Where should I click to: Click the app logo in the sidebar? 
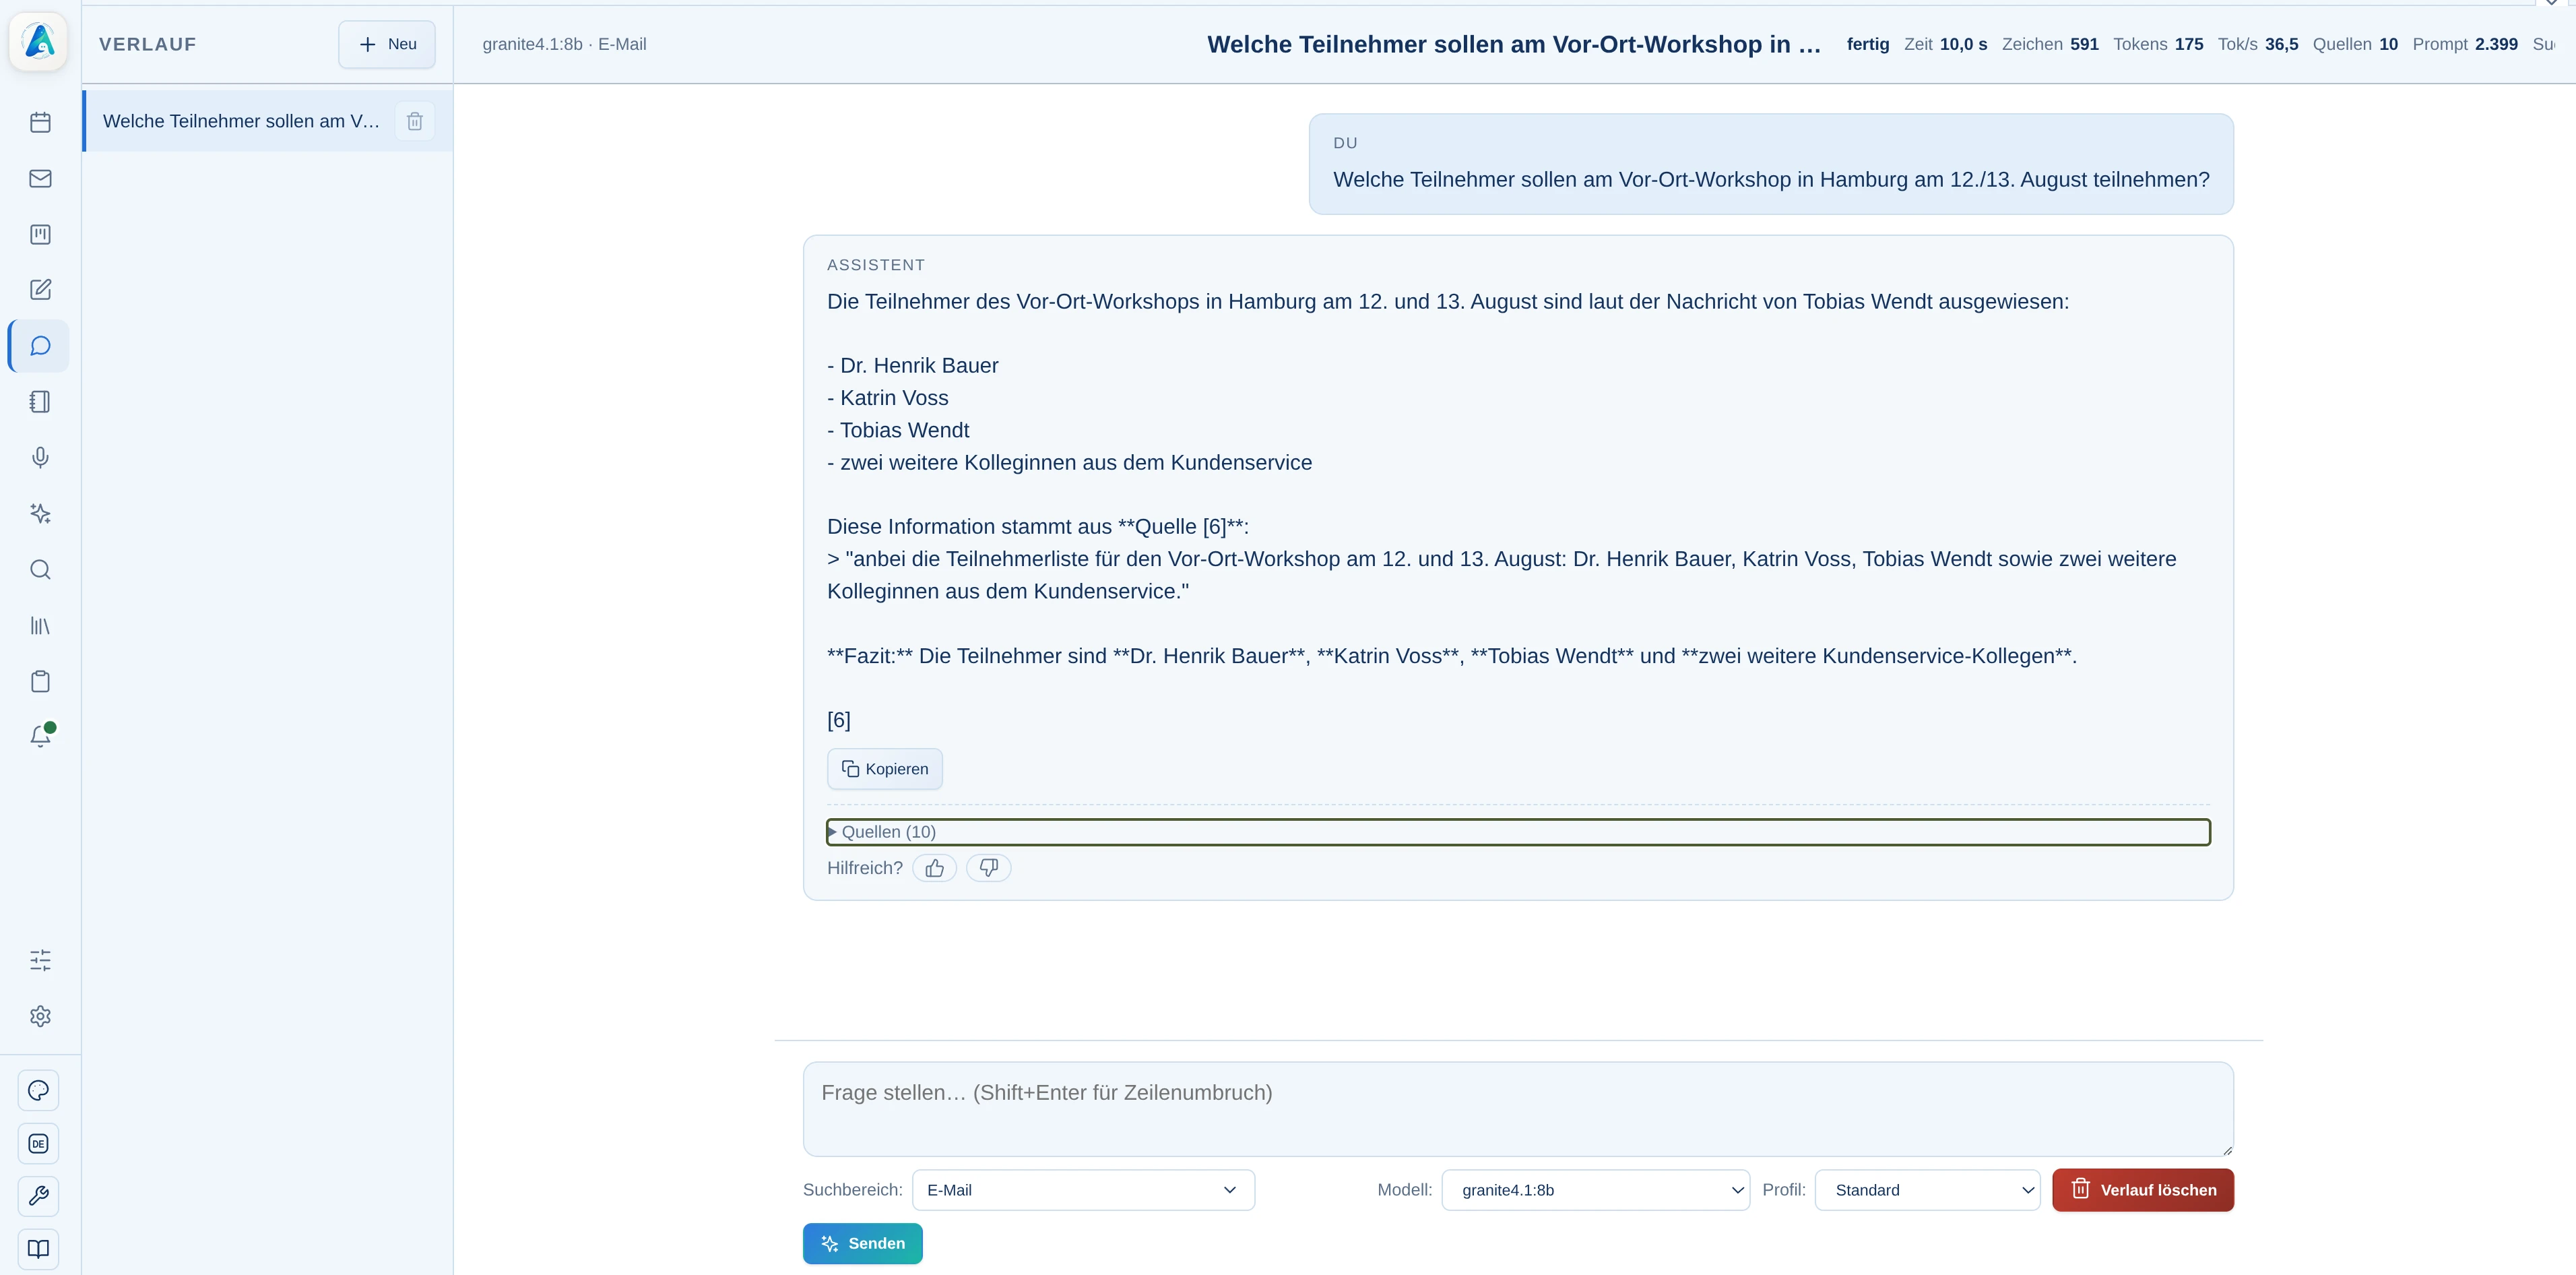[39, 41]
